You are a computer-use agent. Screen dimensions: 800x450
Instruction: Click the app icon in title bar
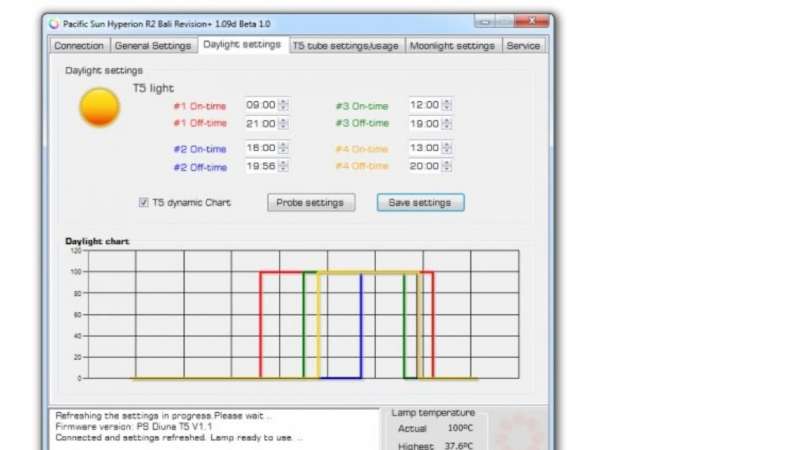[x=54, y=23]
